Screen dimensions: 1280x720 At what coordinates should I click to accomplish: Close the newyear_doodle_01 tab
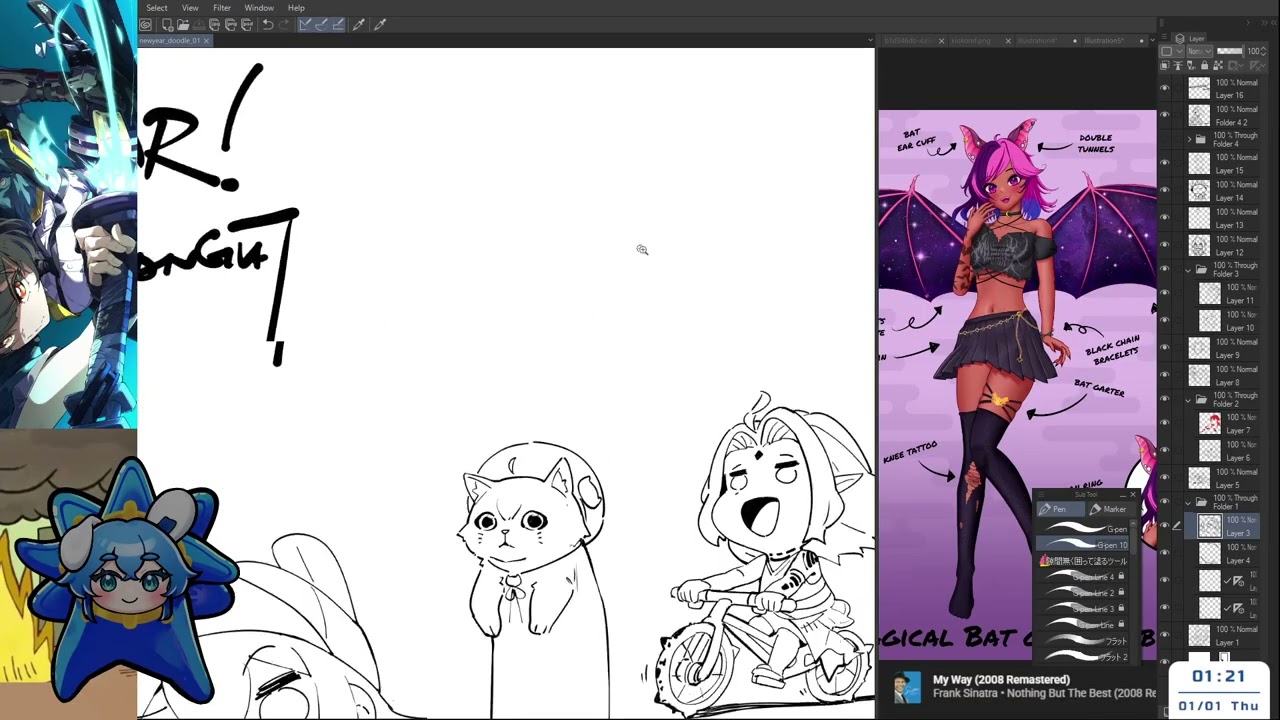point(207,41)
